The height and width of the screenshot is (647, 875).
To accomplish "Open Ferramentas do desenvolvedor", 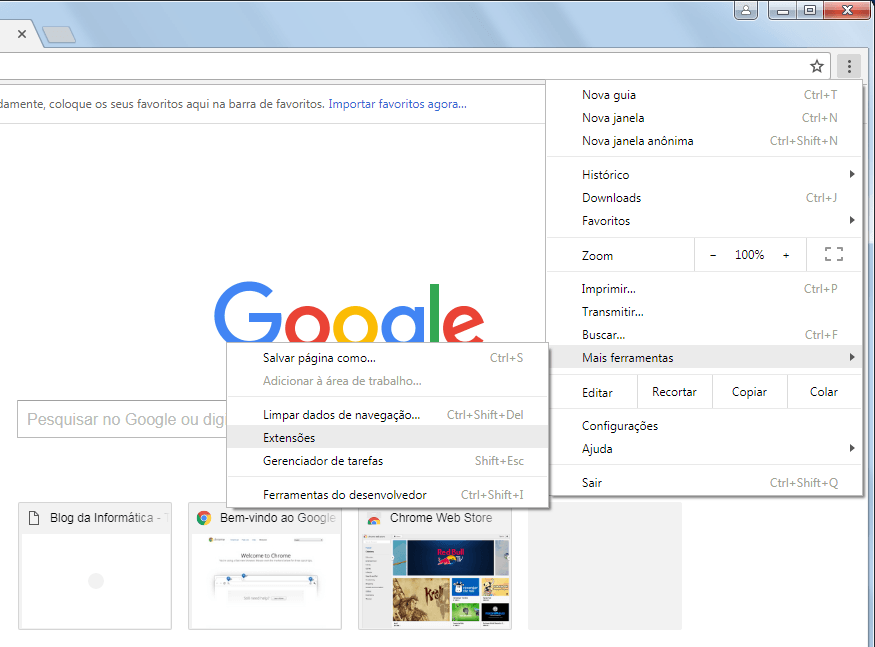I will (x=388, y=495).
